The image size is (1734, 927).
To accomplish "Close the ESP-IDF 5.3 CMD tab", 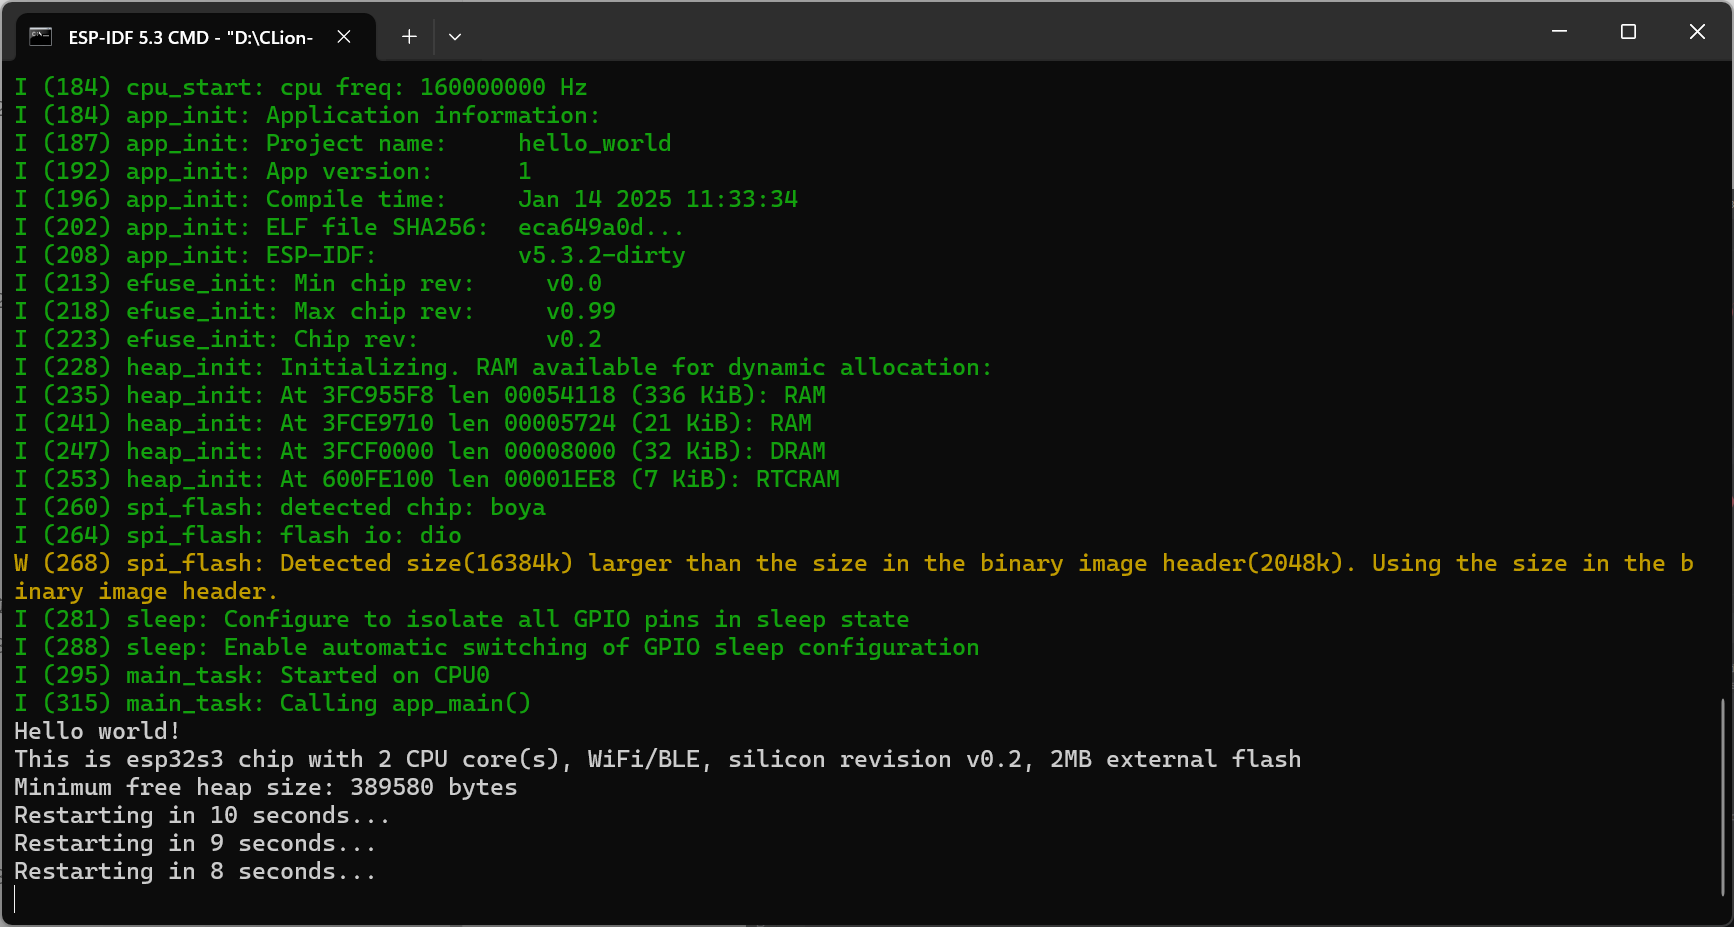I will point(344,37).
